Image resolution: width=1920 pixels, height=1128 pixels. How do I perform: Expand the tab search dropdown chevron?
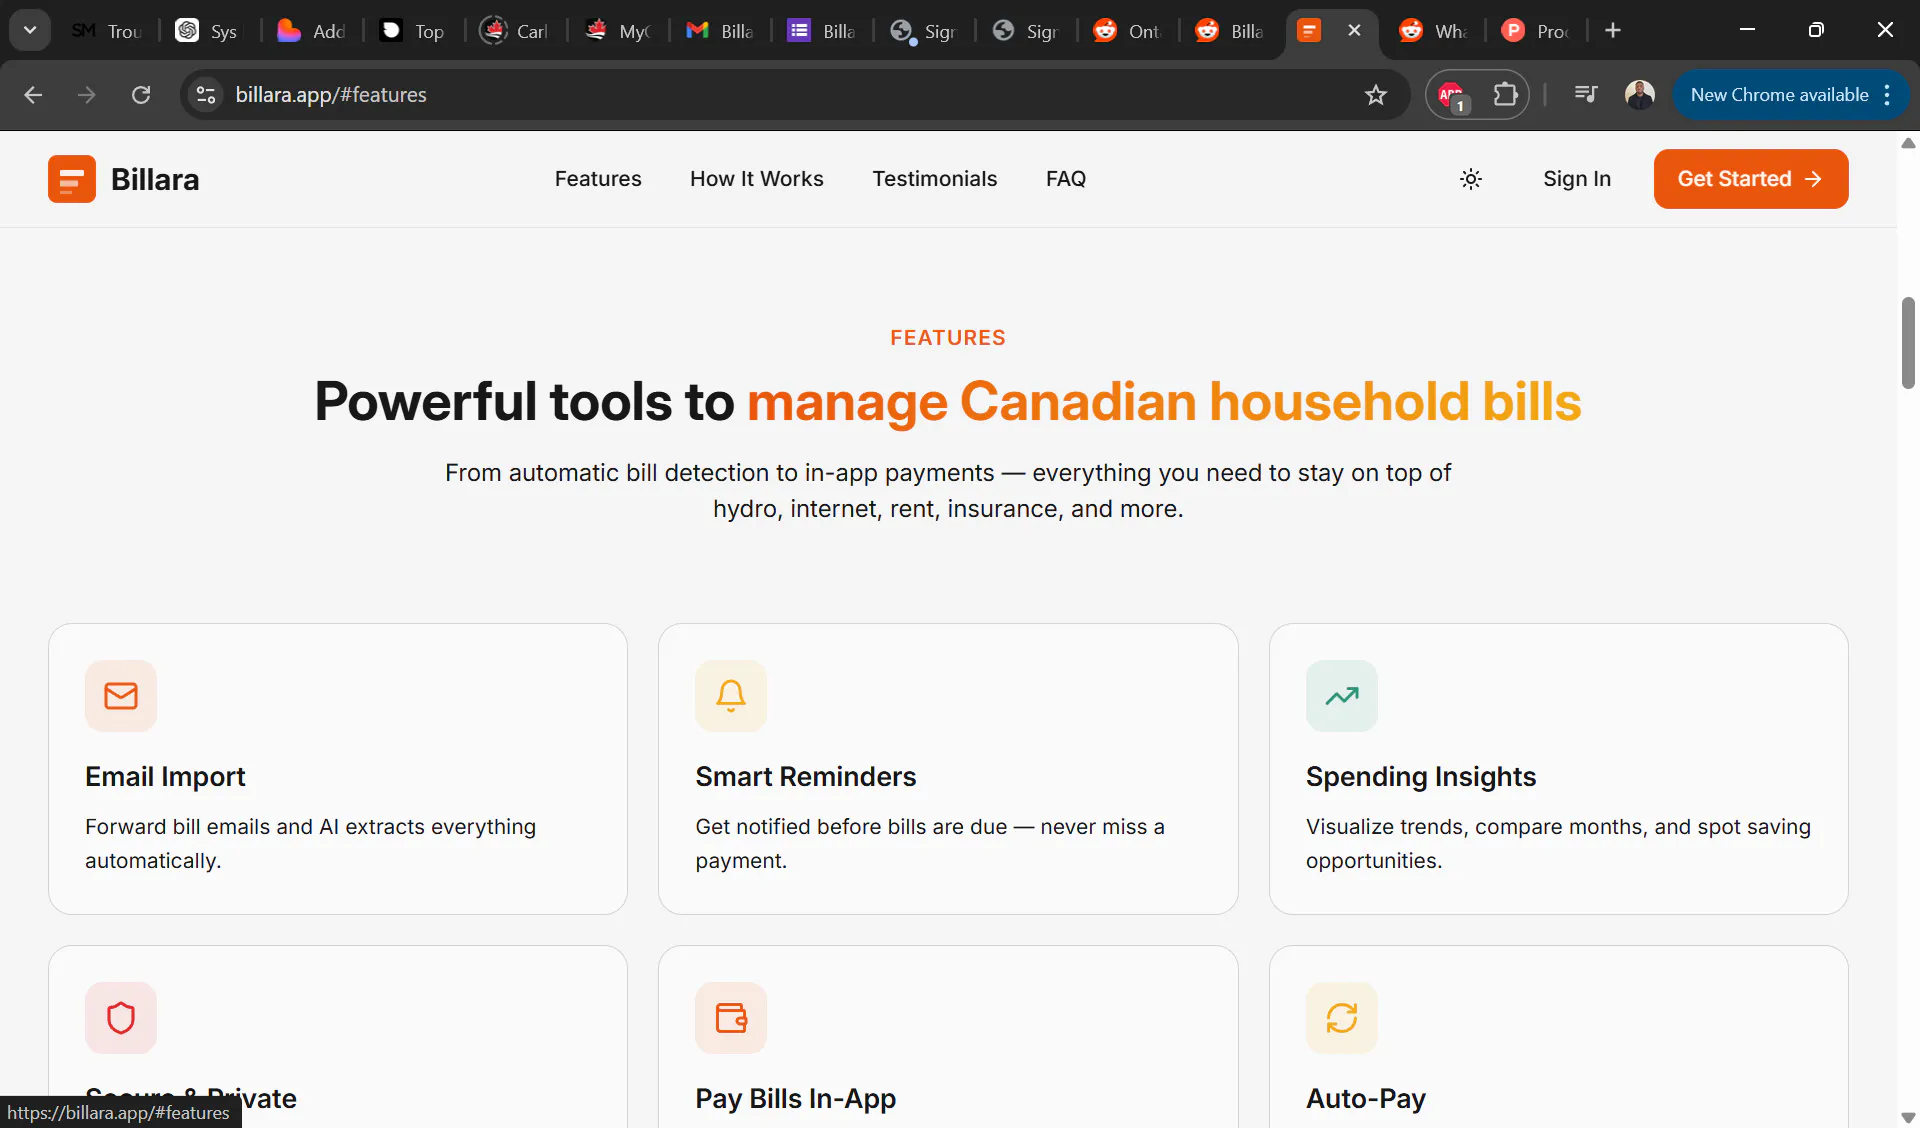pyautogui.click(x=30, y=30)
